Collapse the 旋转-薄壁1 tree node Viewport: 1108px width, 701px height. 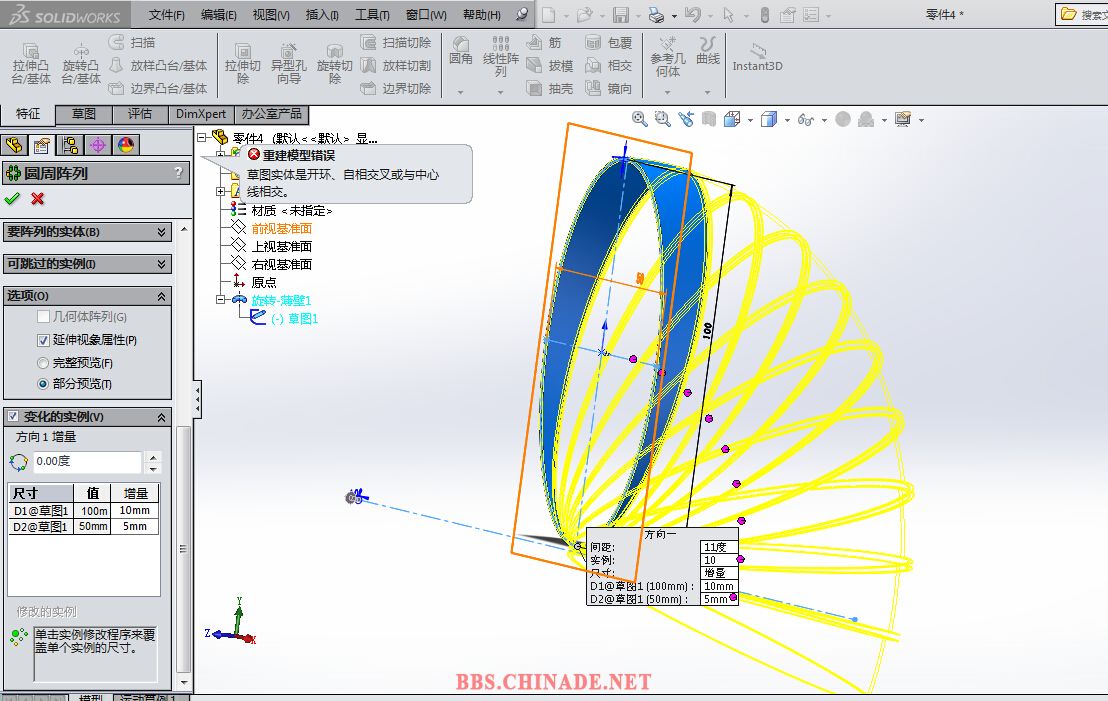221,300
